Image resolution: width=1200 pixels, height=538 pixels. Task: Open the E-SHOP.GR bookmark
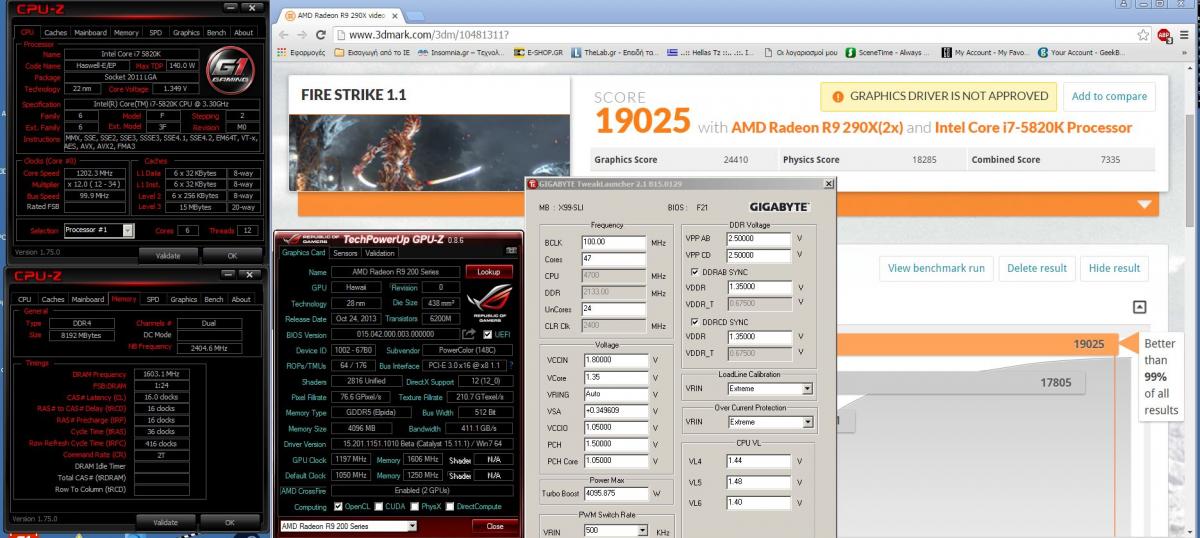click(x=539, y=53)
